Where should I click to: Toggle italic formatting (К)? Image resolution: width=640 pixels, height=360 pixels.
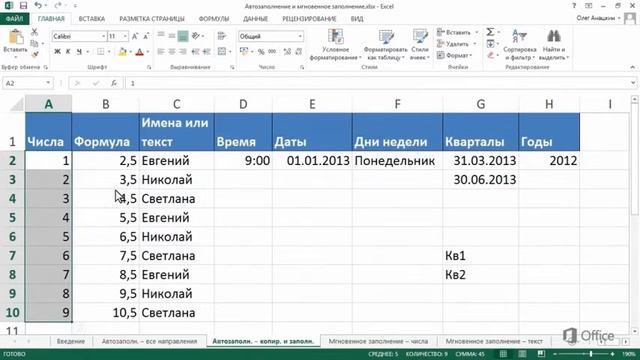68,51
